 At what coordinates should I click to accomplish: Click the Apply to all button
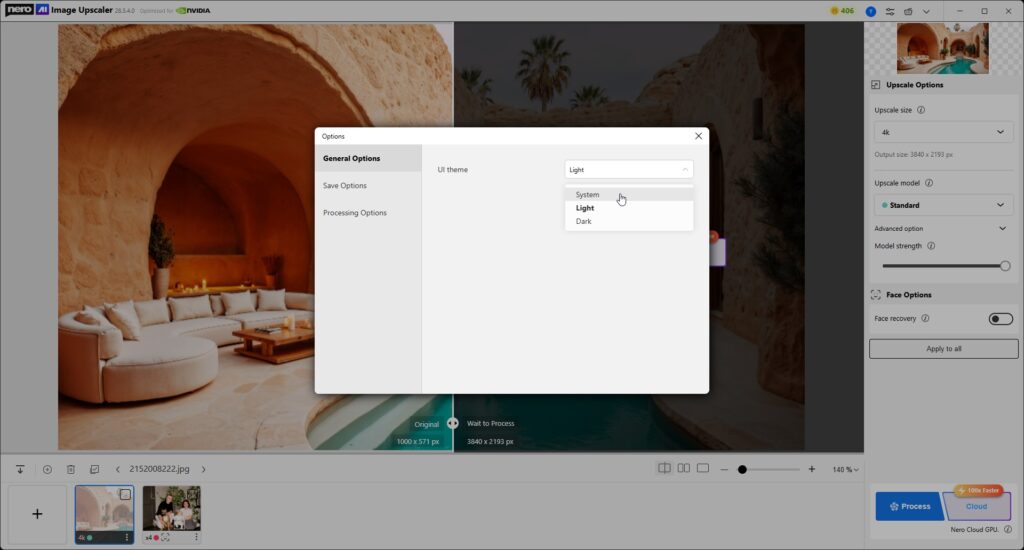click(x=943, y=349)
